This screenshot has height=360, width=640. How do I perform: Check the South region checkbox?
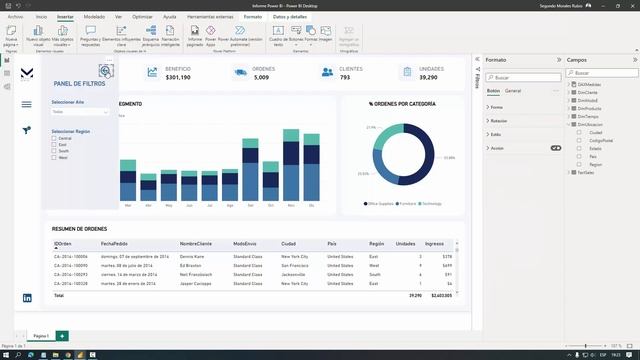(54, 151)
